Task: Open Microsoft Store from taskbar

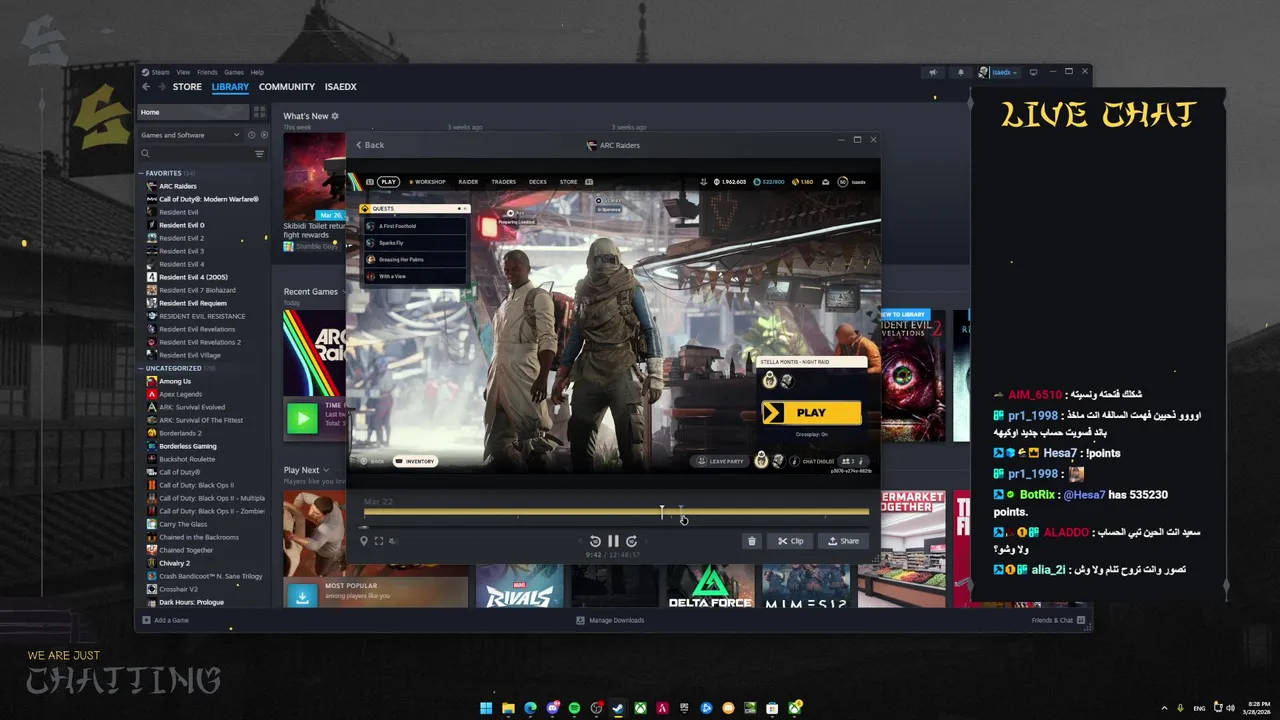Action: point(772,708)
